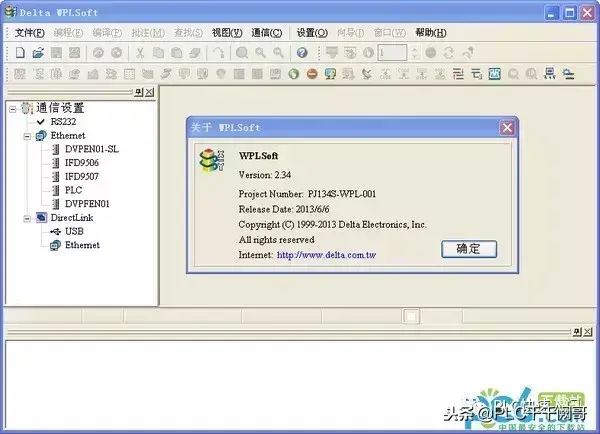Pin the bottom output panel
The image size is (600, 434).
(x=577, y=332)
